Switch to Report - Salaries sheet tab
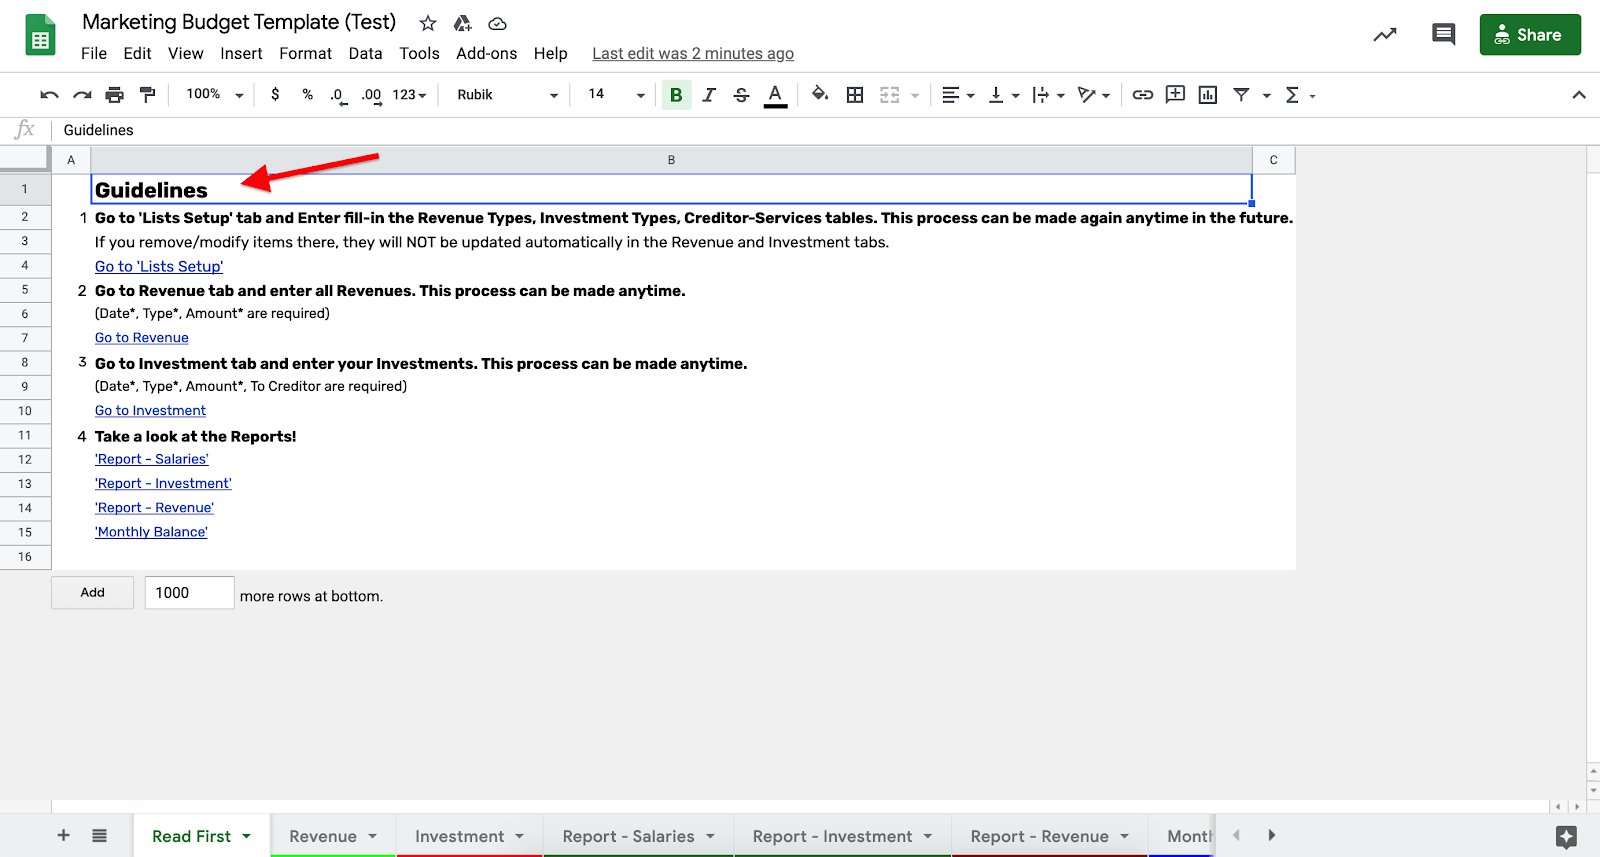 pos(638,836)
